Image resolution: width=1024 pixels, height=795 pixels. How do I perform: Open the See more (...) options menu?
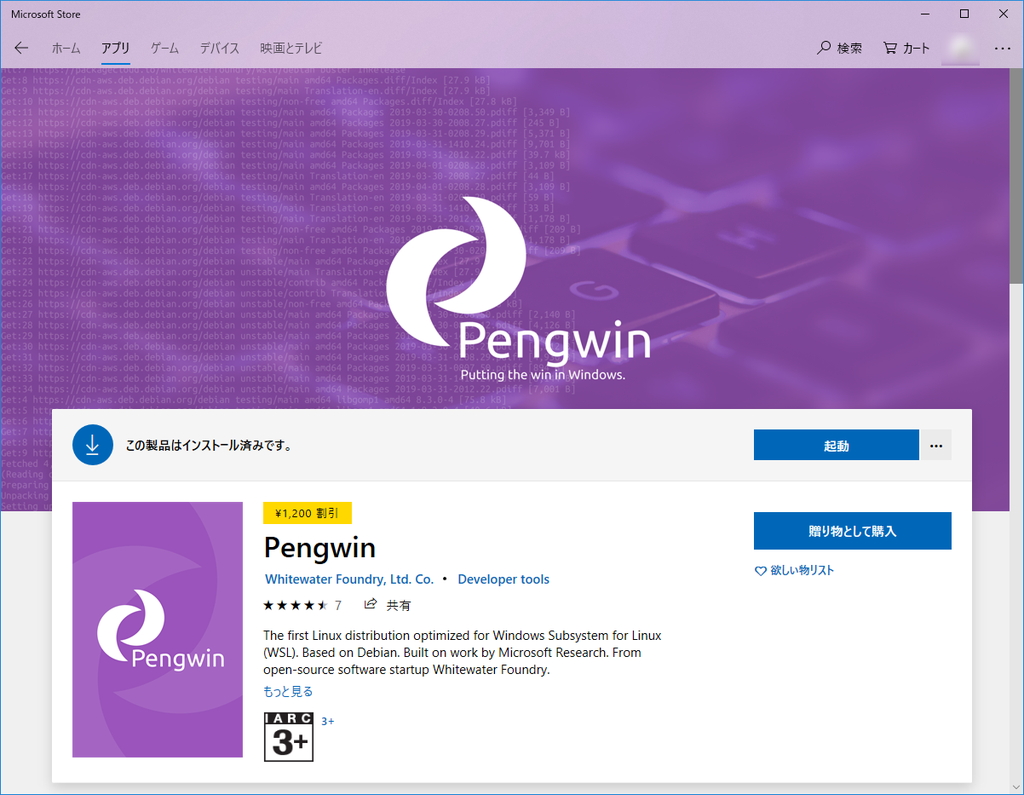click(1001, 47)
